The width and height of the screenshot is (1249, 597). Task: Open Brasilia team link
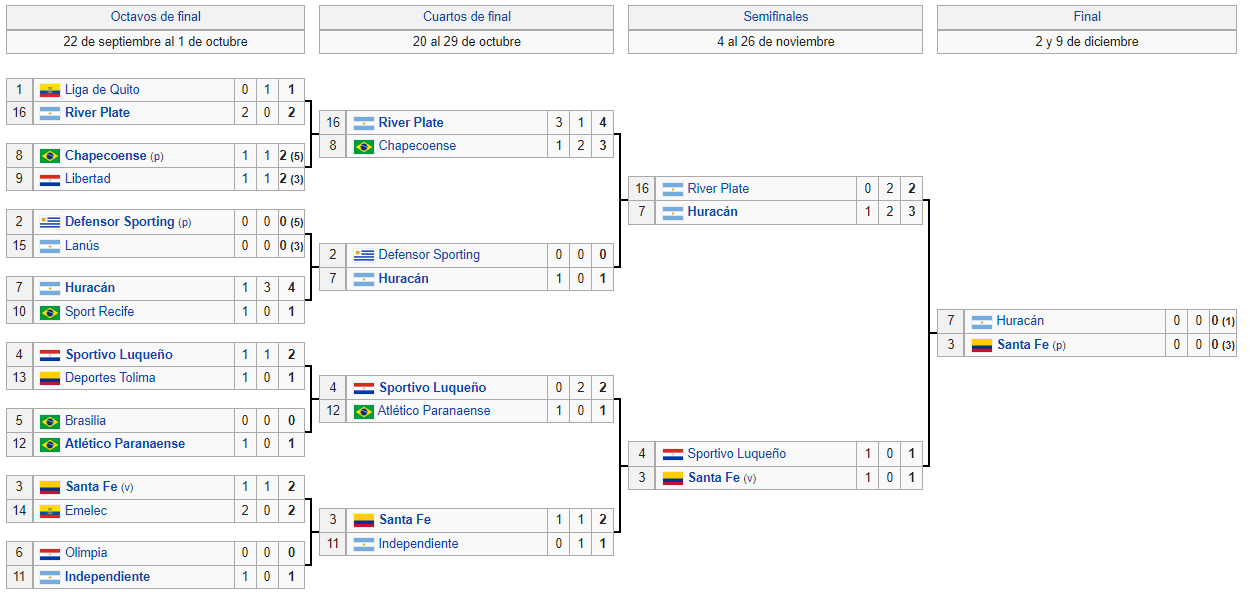click(85, 421)
